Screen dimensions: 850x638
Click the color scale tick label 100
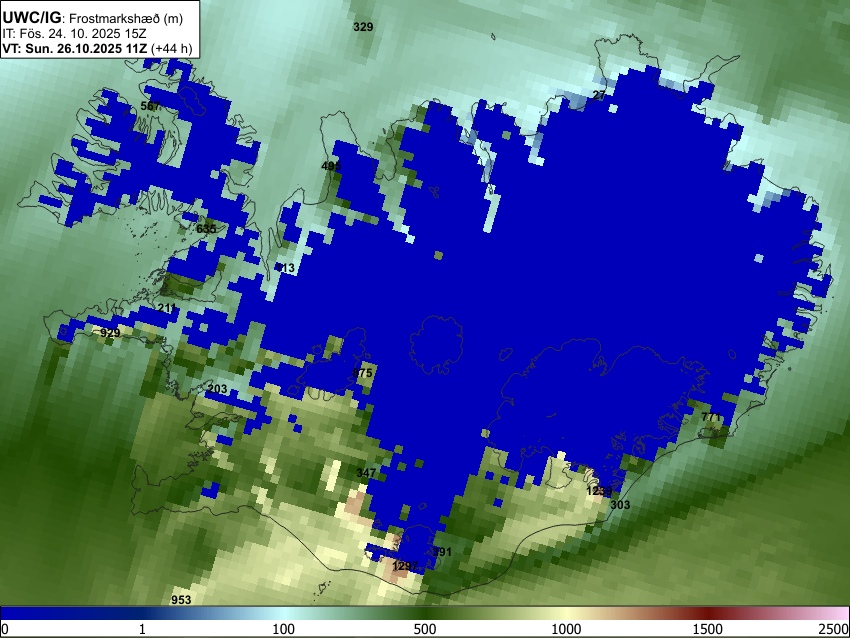tap(284, 629)
